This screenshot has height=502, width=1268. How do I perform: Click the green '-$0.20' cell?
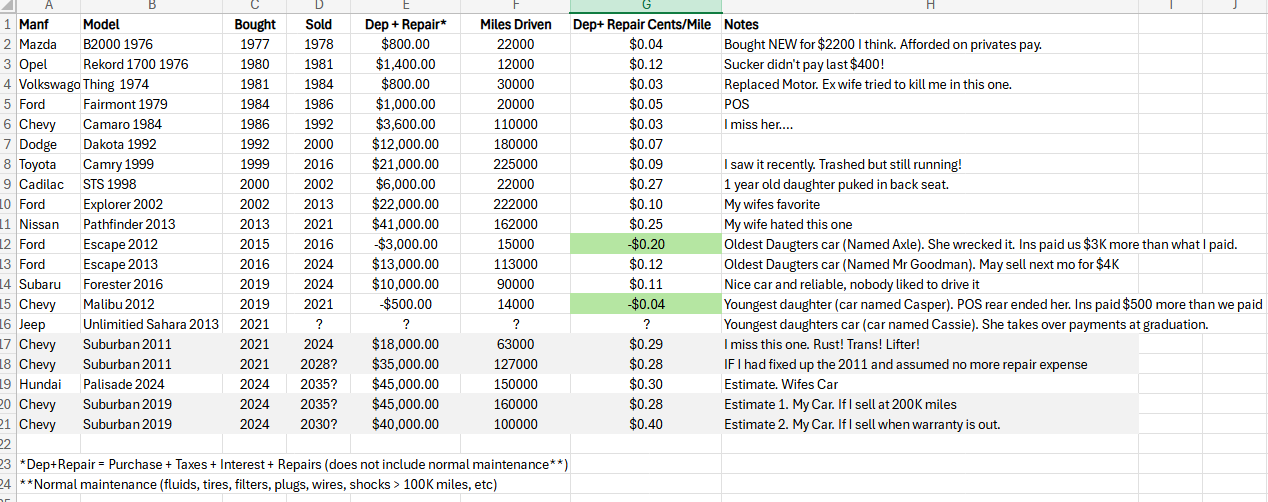point(646,244)
